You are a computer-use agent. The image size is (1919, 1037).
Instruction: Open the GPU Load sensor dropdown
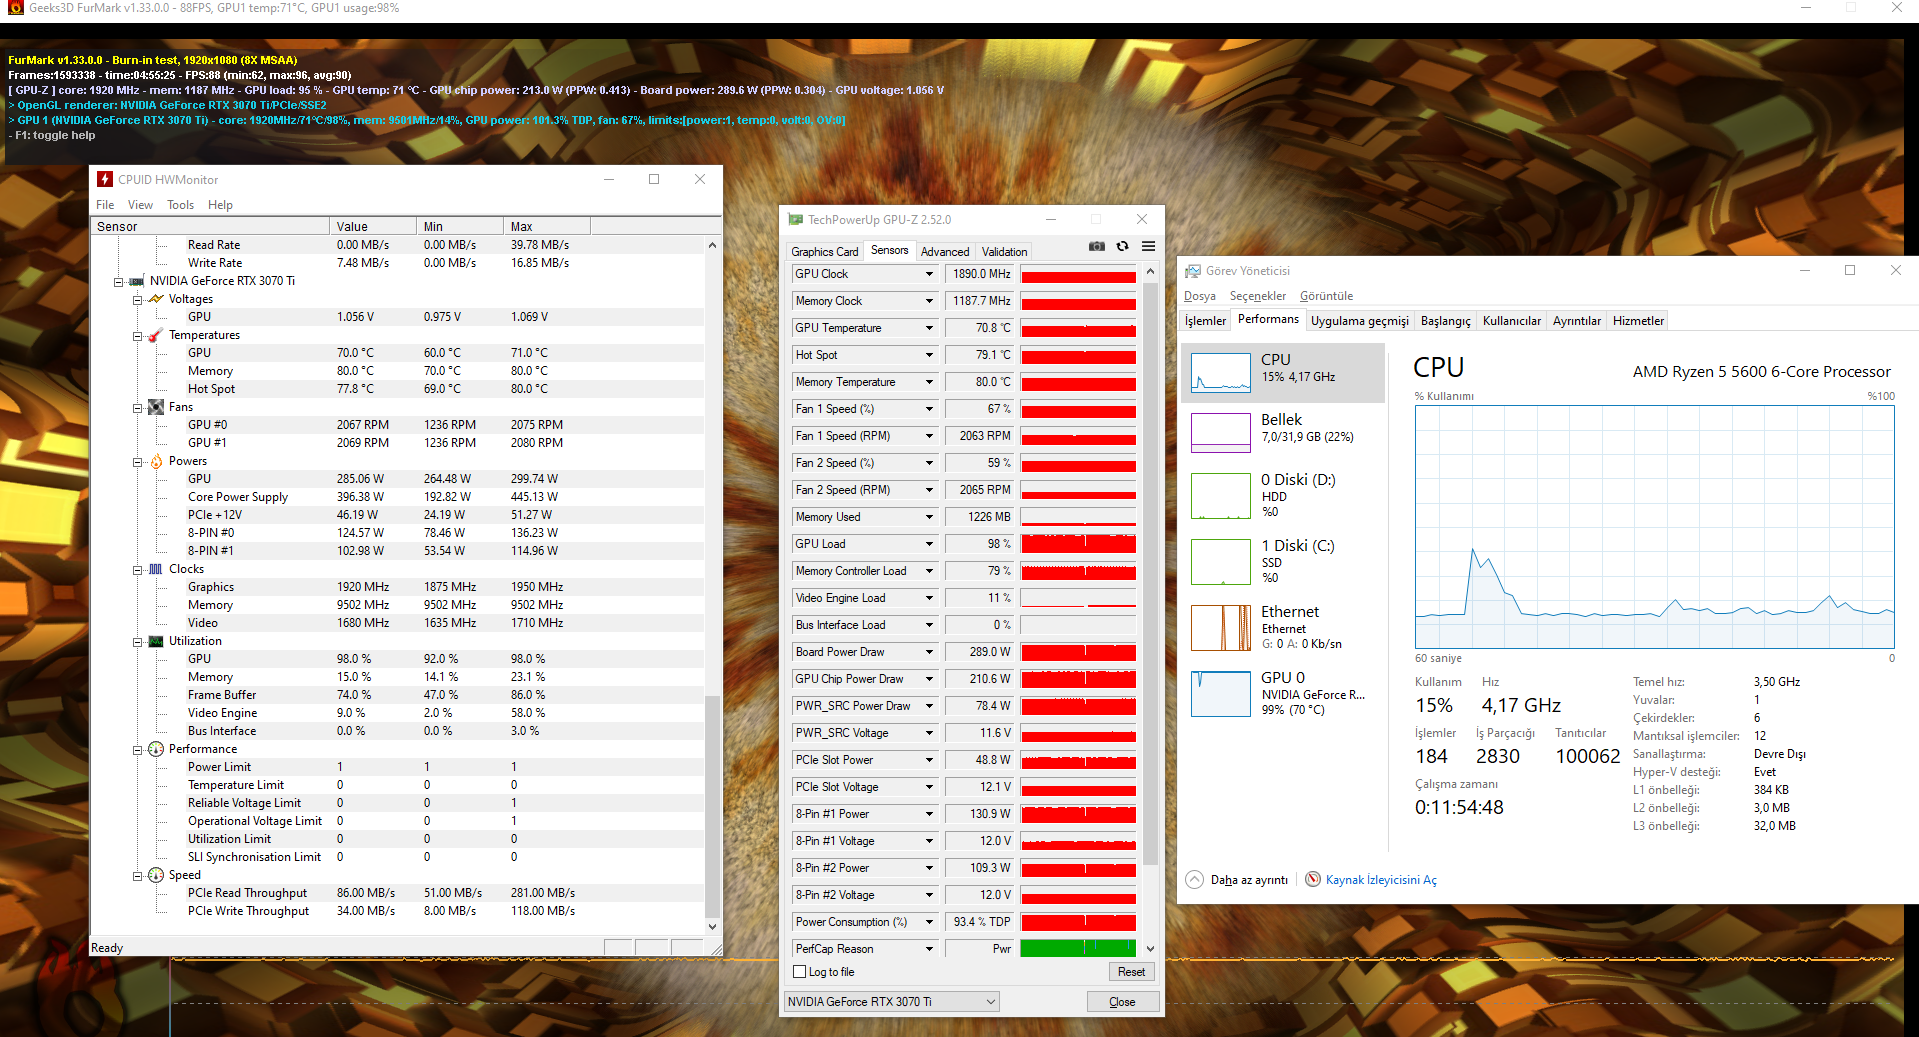(929, 544)
